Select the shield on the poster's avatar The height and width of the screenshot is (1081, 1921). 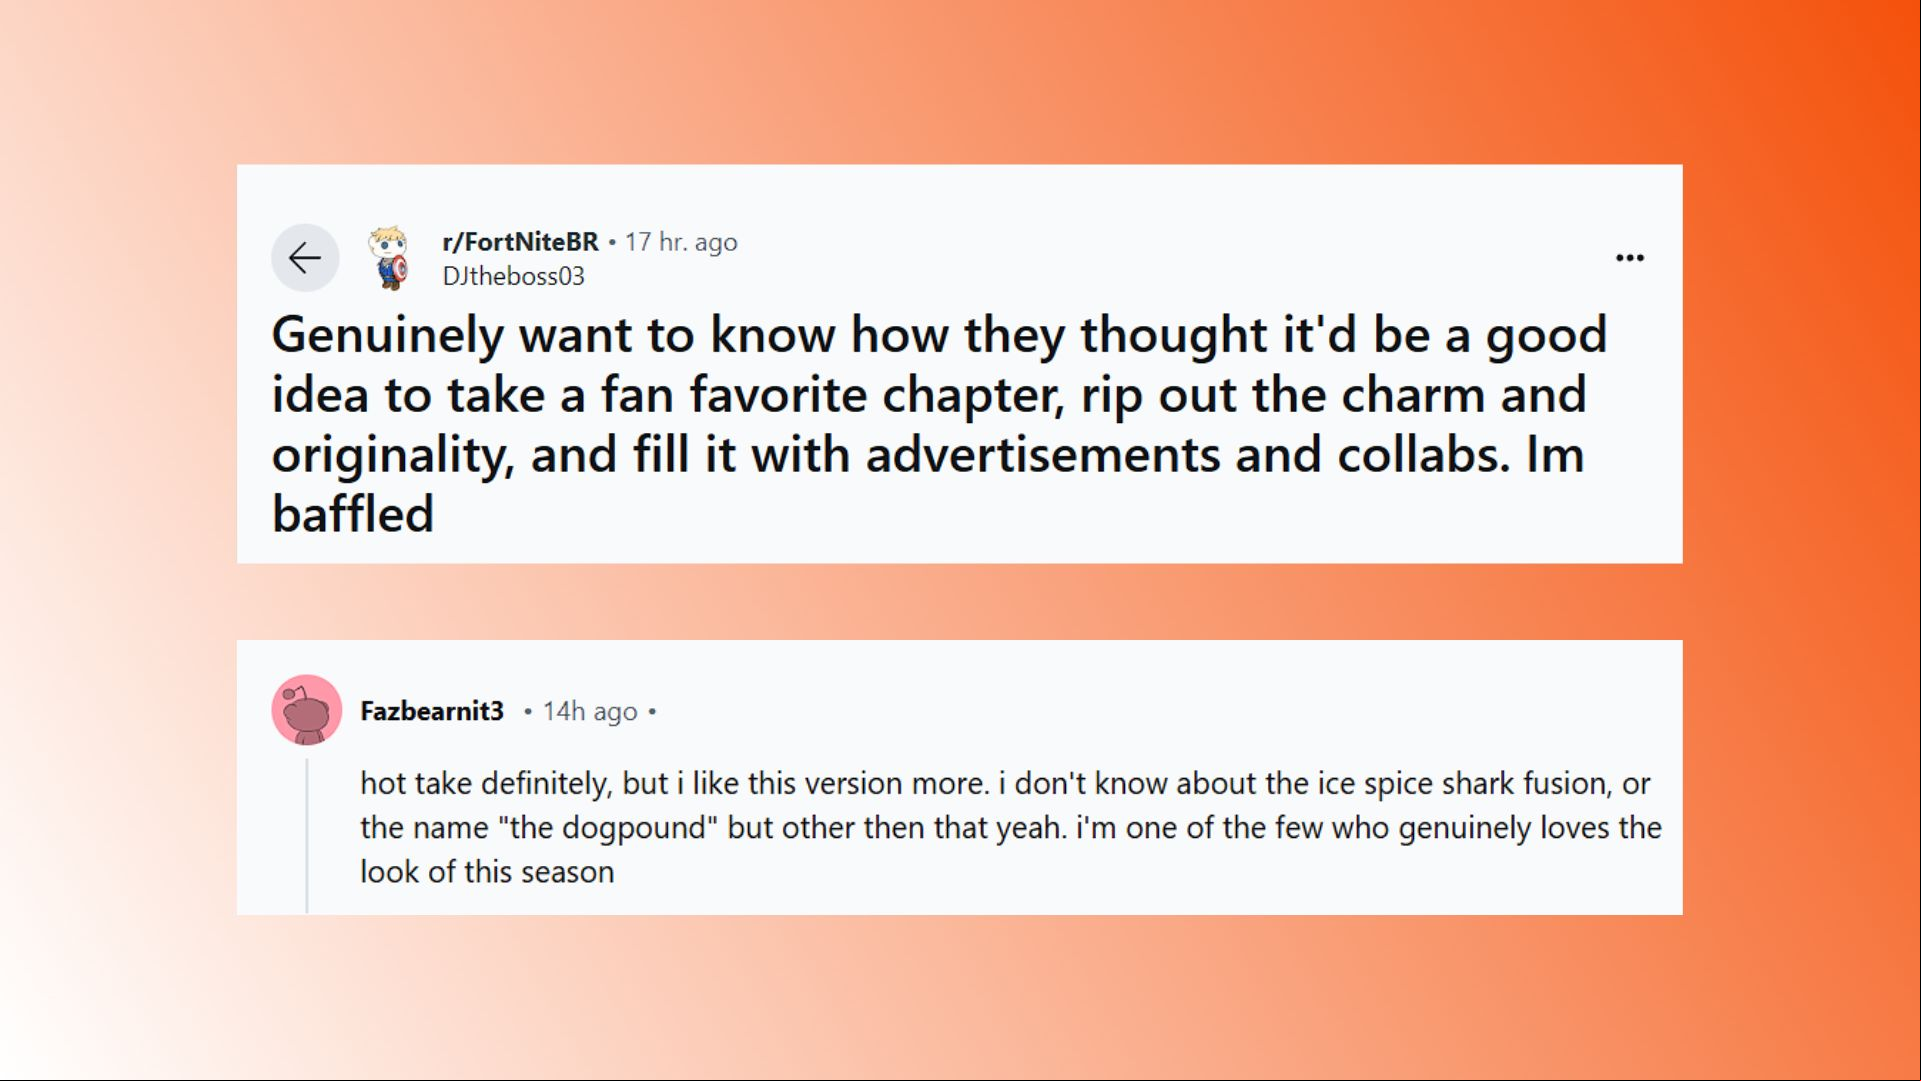click(x=400, y=269)
